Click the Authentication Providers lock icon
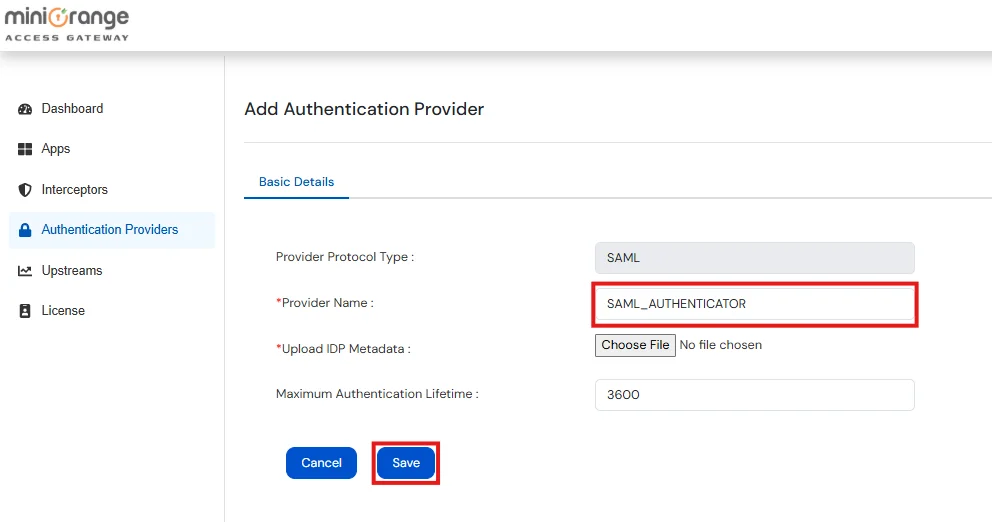This screenshot has height=522, width=992. [25, 230]
